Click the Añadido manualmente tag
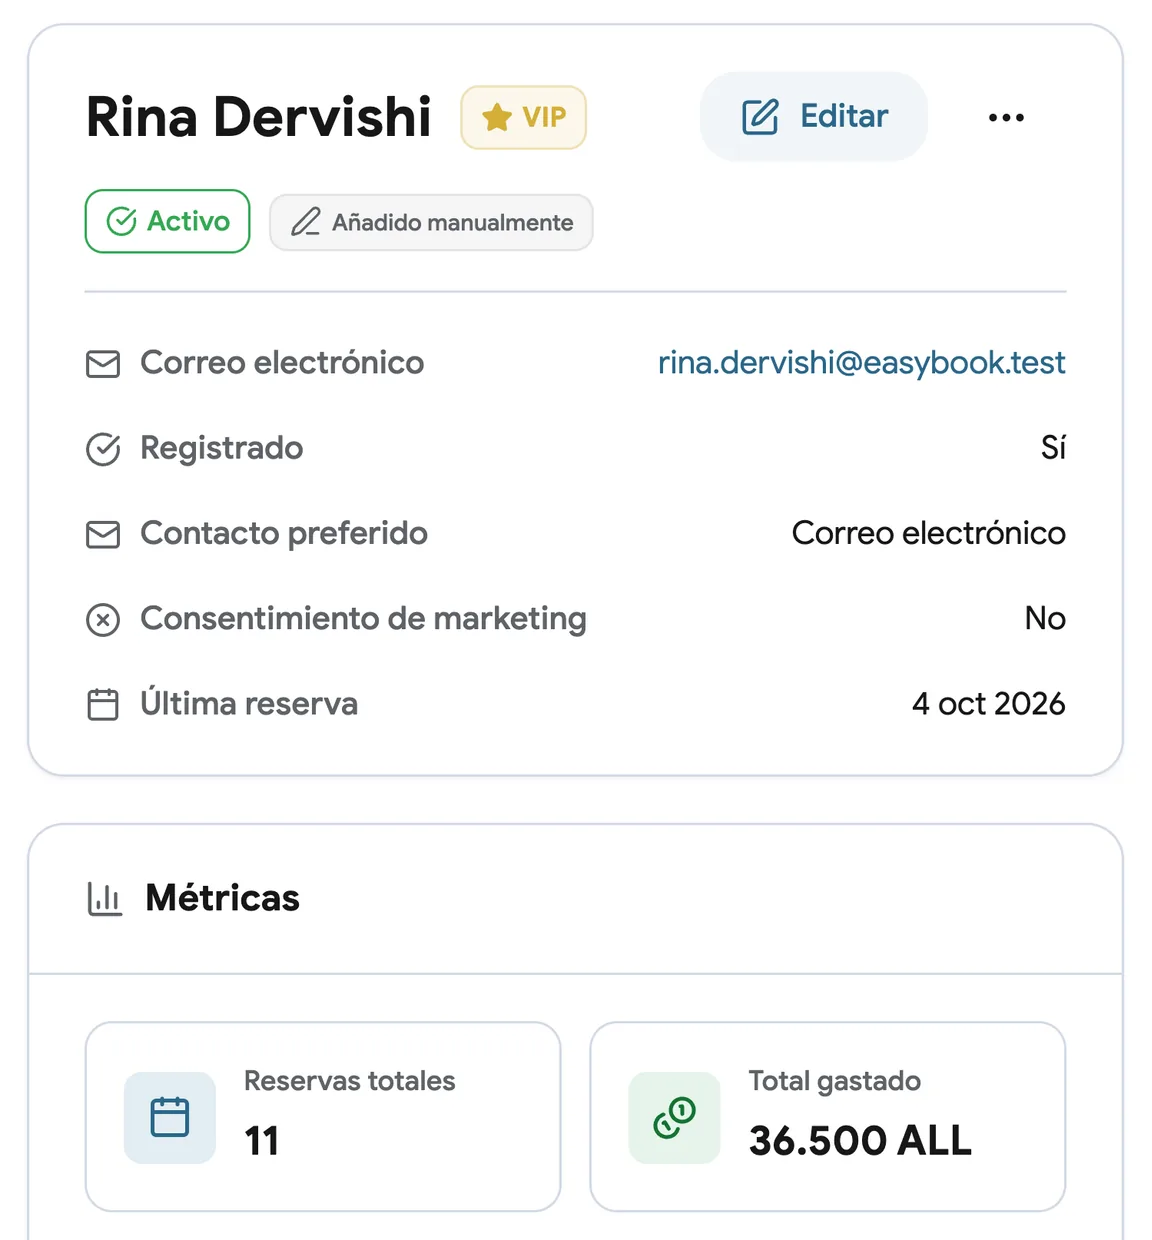Image resolution: width=1152 pixels, height=1240 pixels. 431,222
